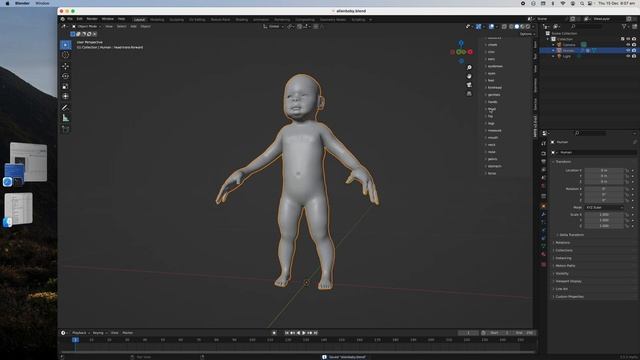
Task: Expand the Viewport Display panel
Action: click(568, 281)
